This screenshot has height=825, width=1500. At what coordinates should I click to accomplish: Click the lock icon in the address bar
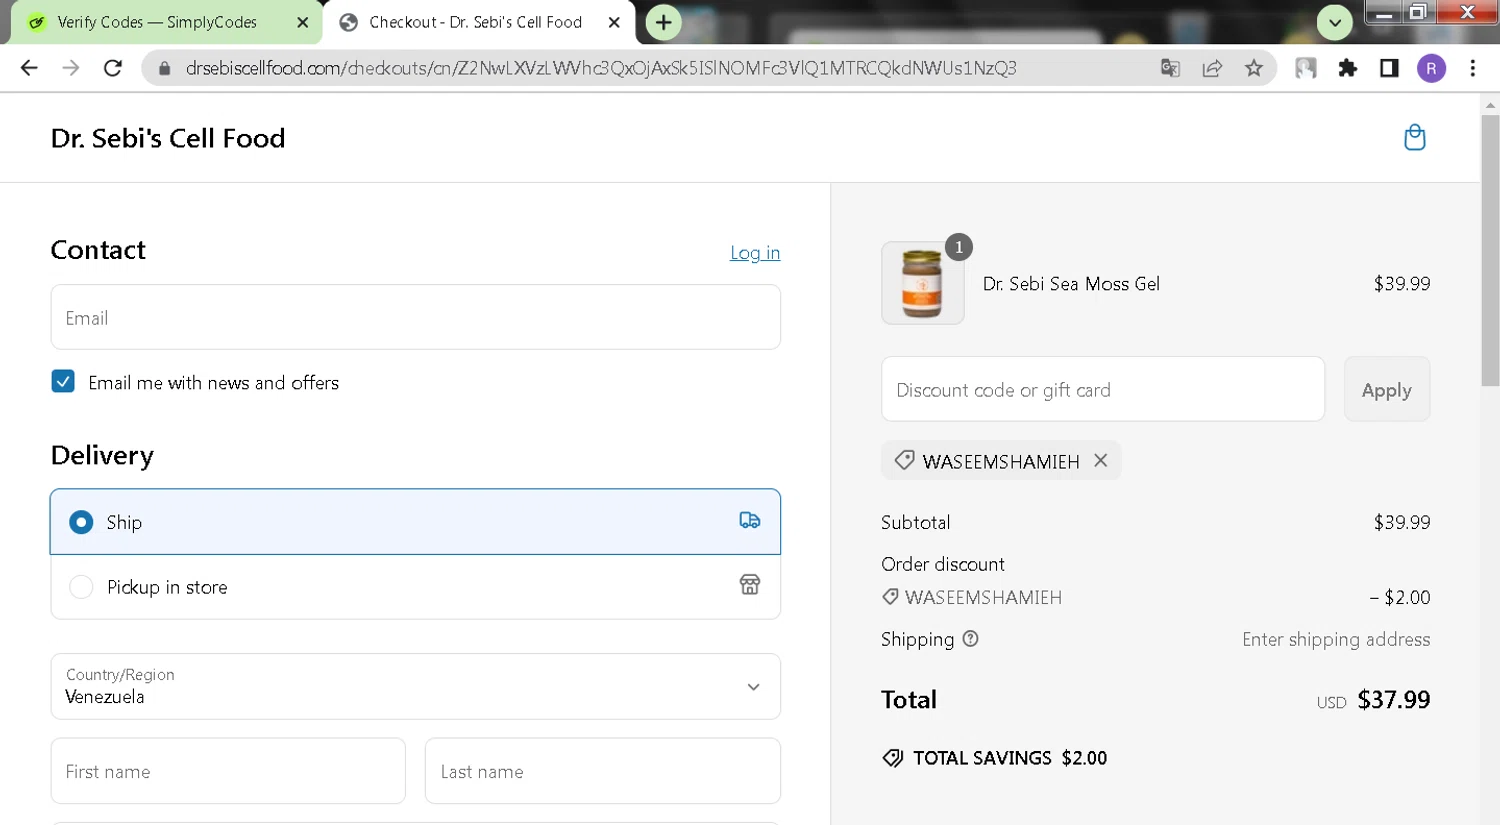(165, 68)
